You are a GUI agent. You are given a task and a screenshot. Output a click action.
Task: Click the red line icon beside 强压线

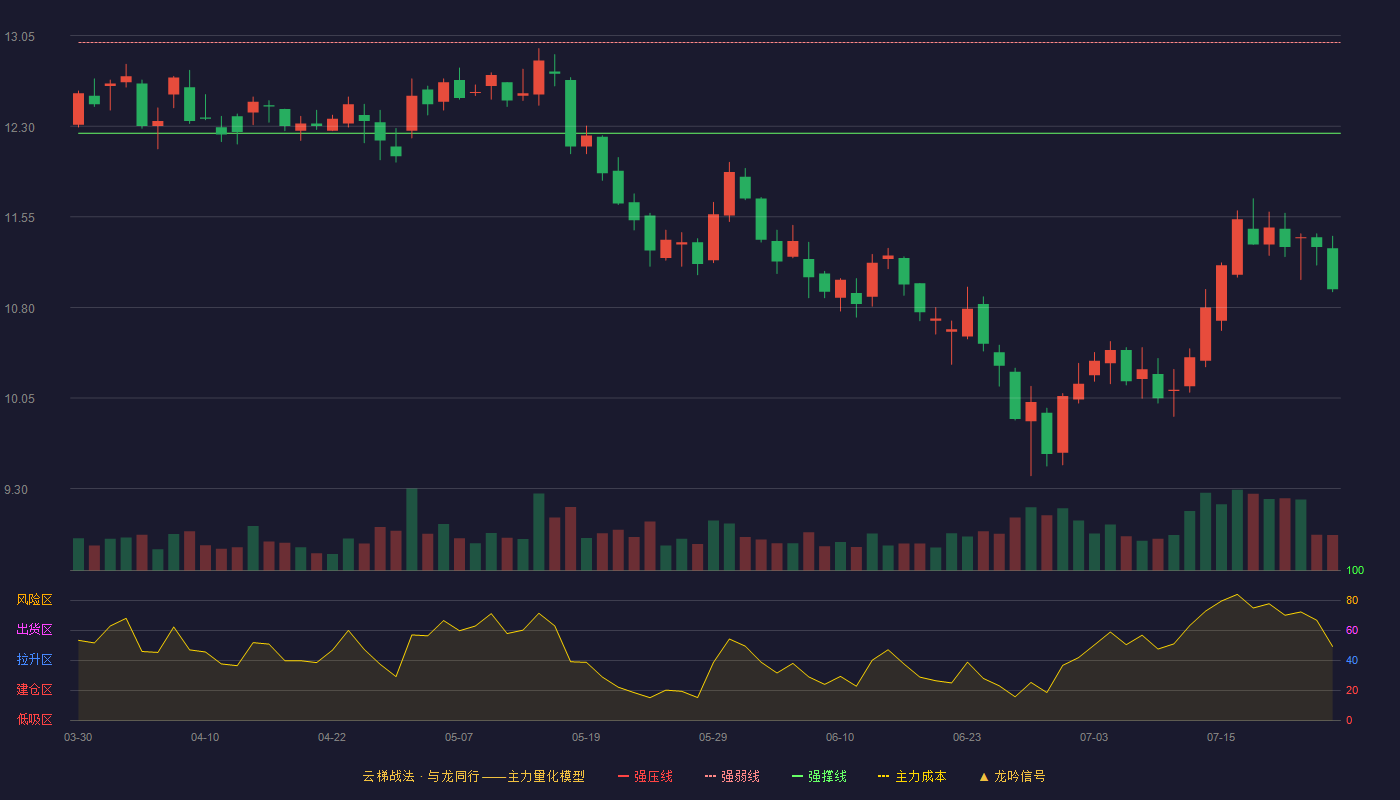coord(624,776)
